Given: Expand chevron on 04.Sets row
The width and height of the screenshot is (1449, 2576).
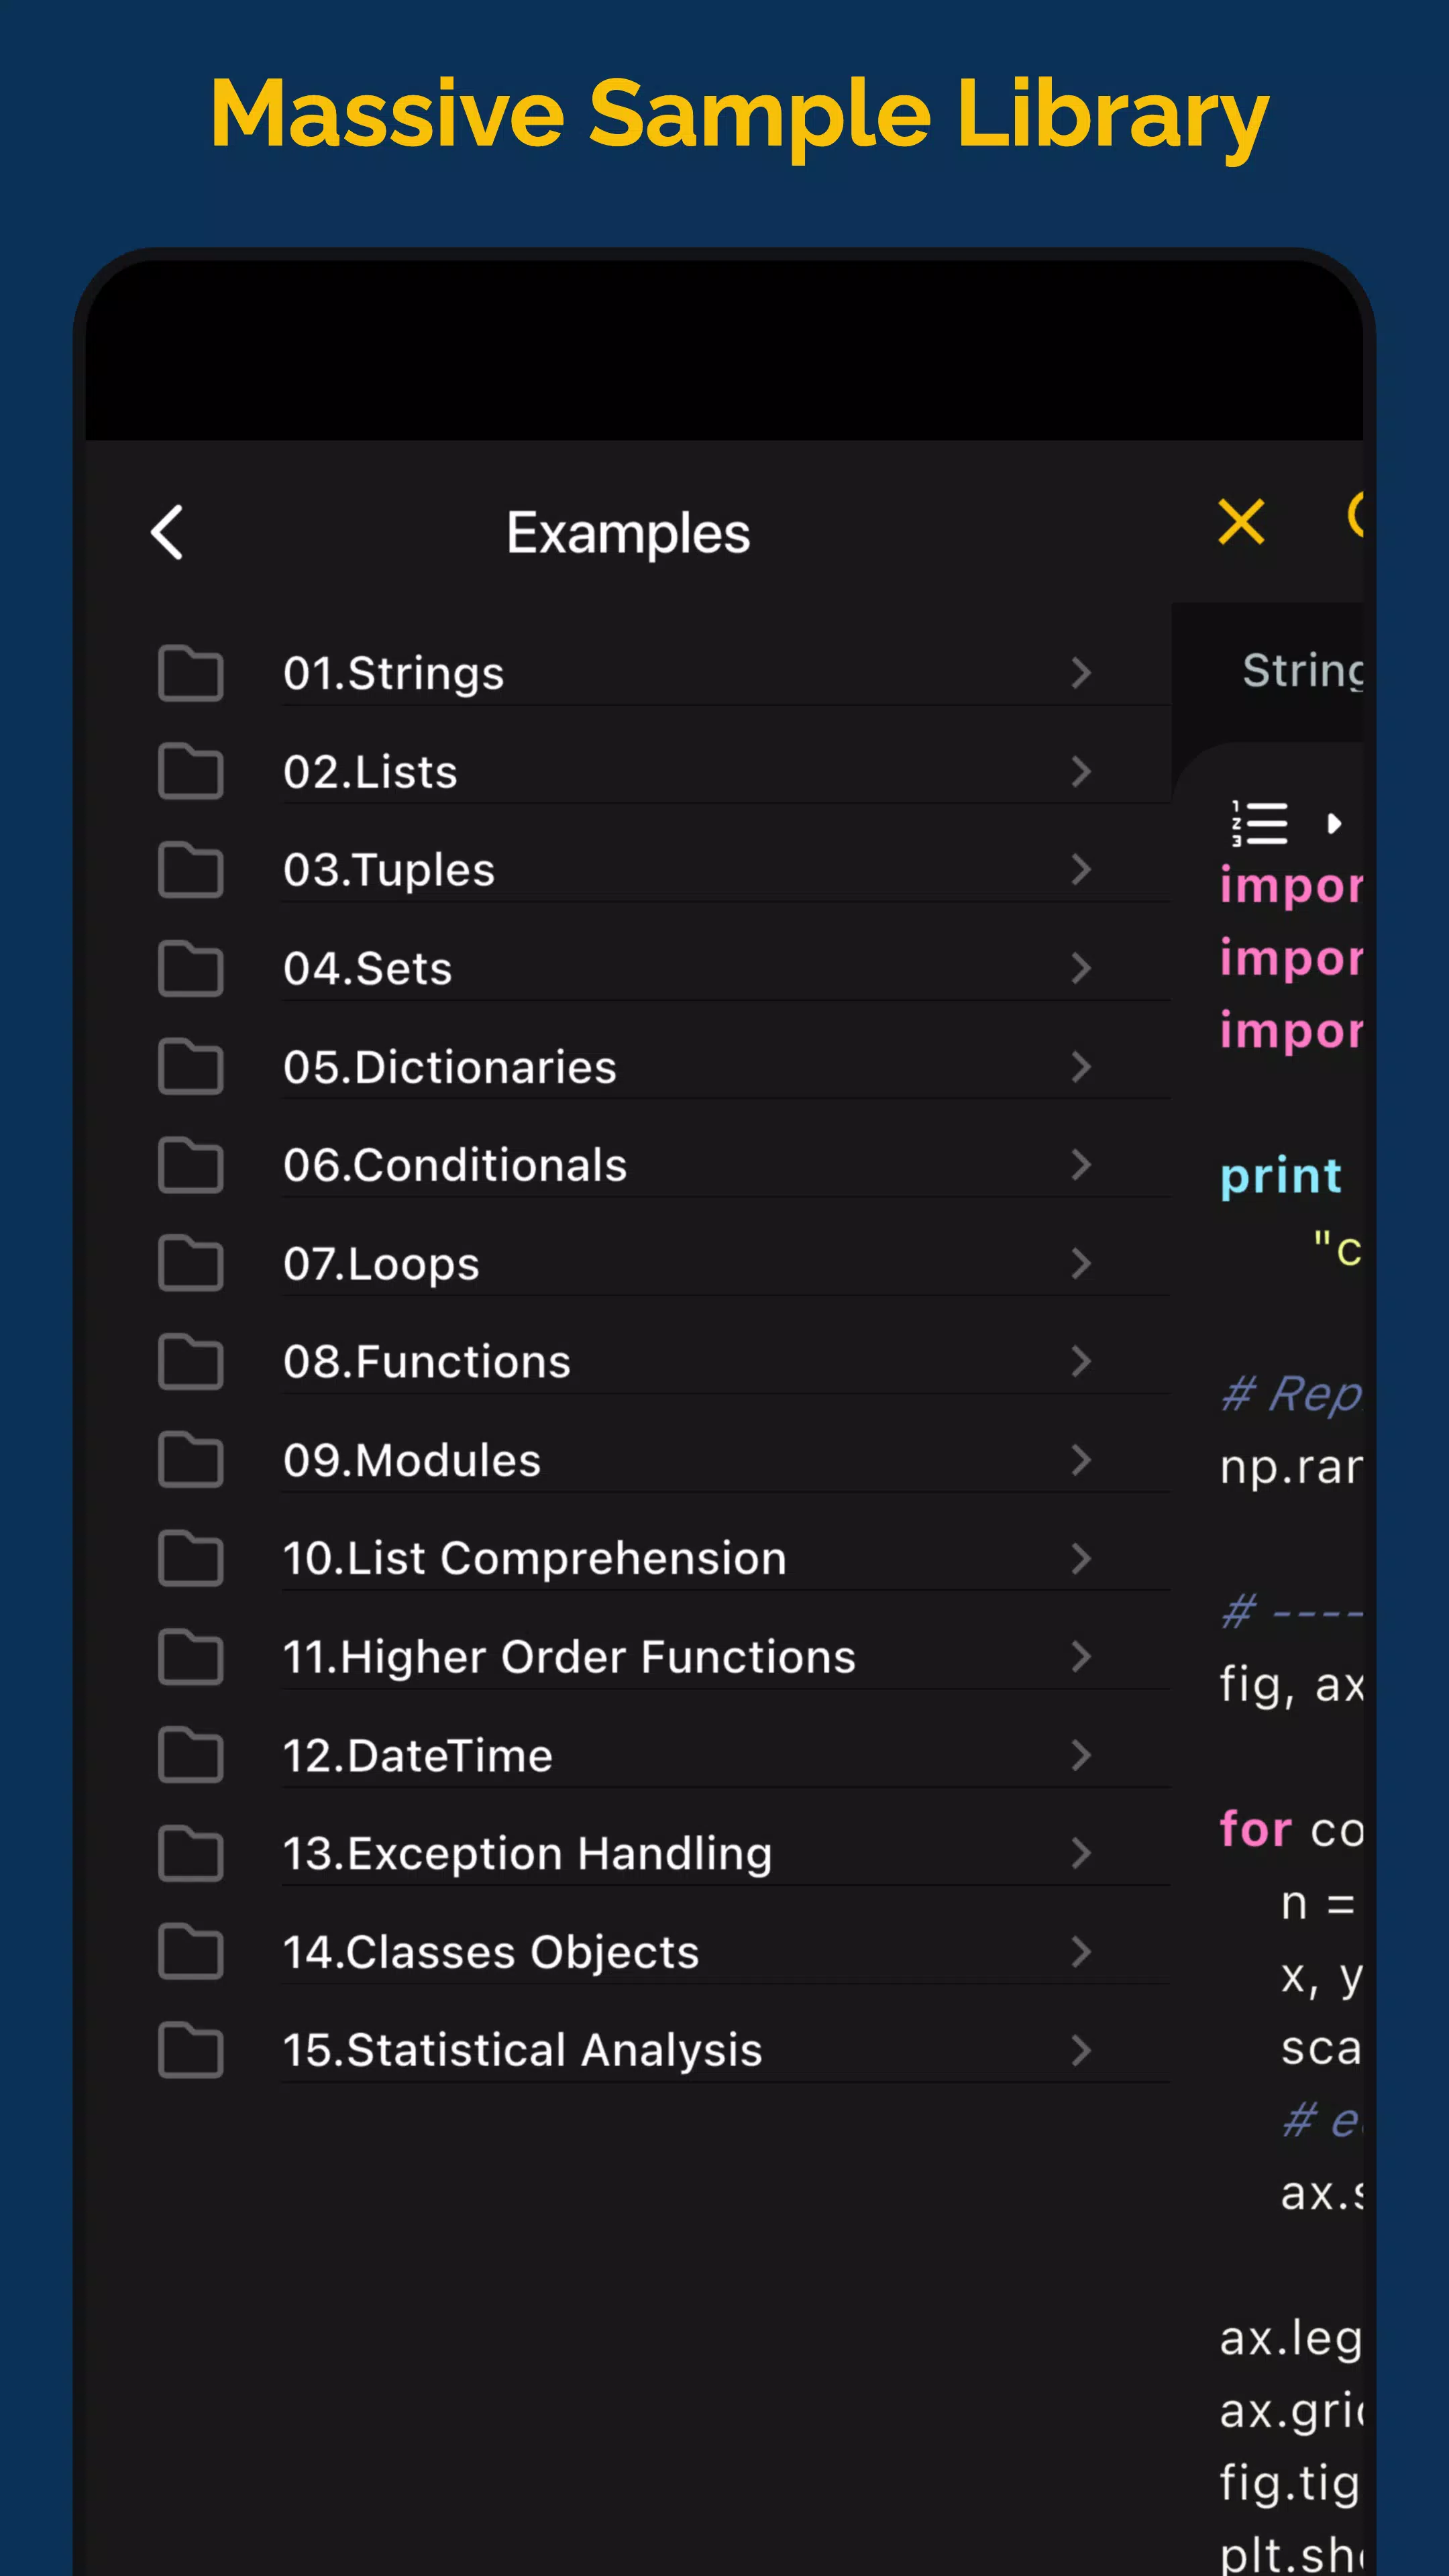Looking at the screenshot, I should coord(1081,968).
